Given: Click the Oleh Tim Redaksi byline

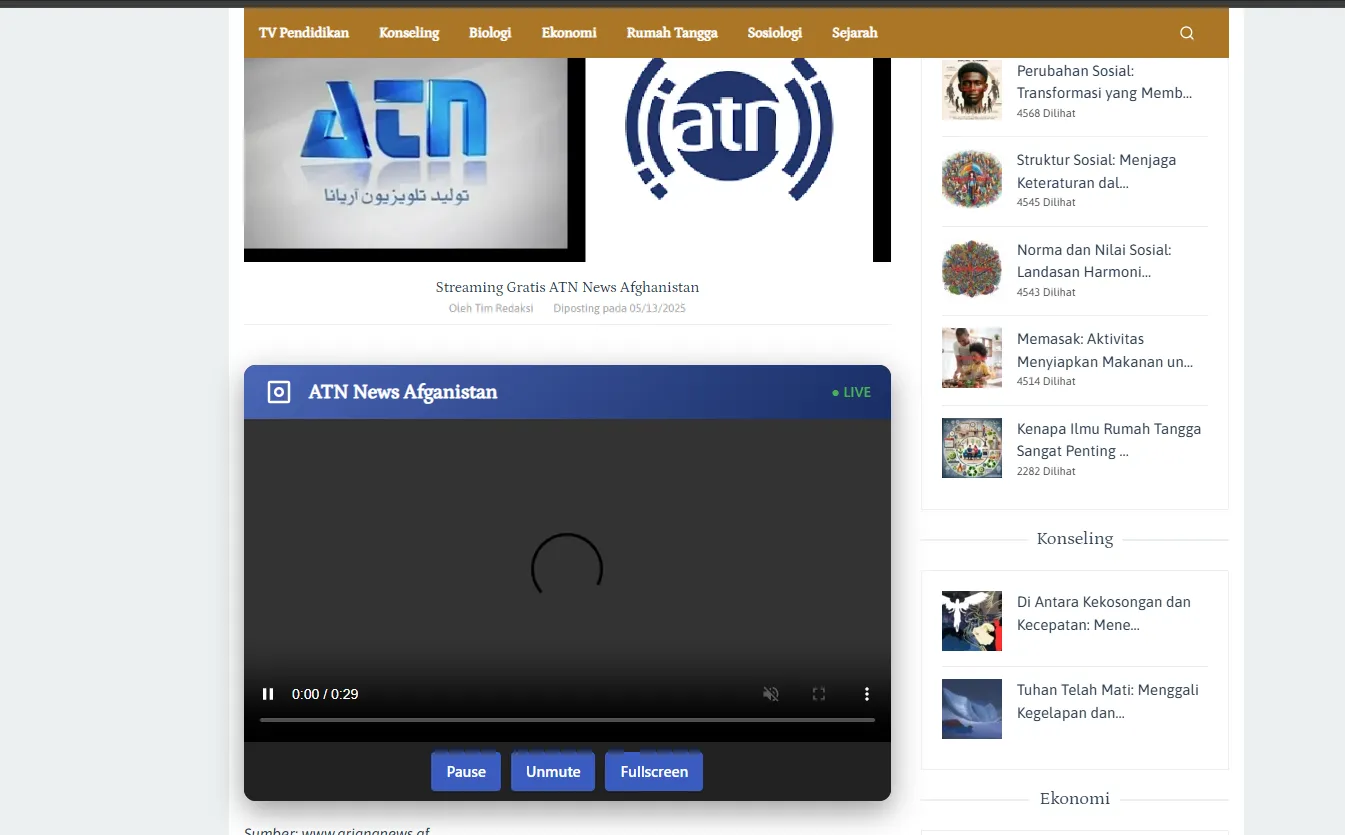Looking at the screenshot, I should (491, 308).
